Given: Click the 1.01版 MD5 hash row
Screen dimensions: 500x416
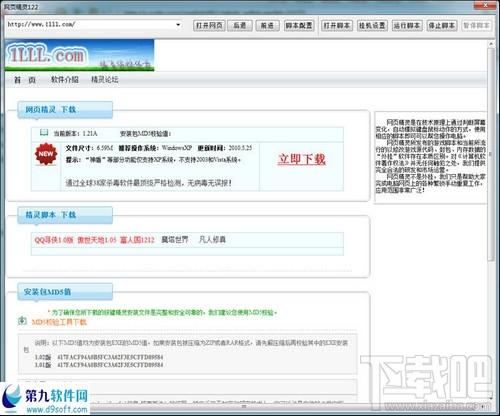Looking at the screenshot, I should click(x=99, y=365).
